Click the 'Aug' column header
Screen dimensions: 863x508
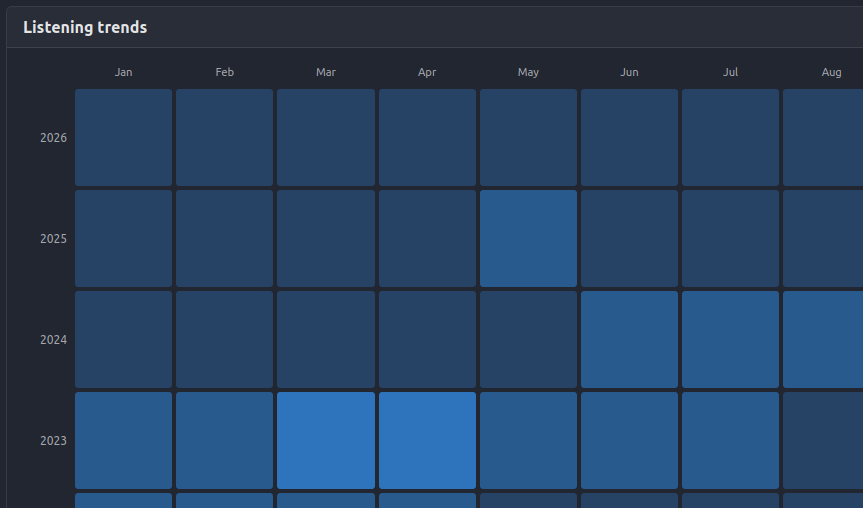click(831, 72)
